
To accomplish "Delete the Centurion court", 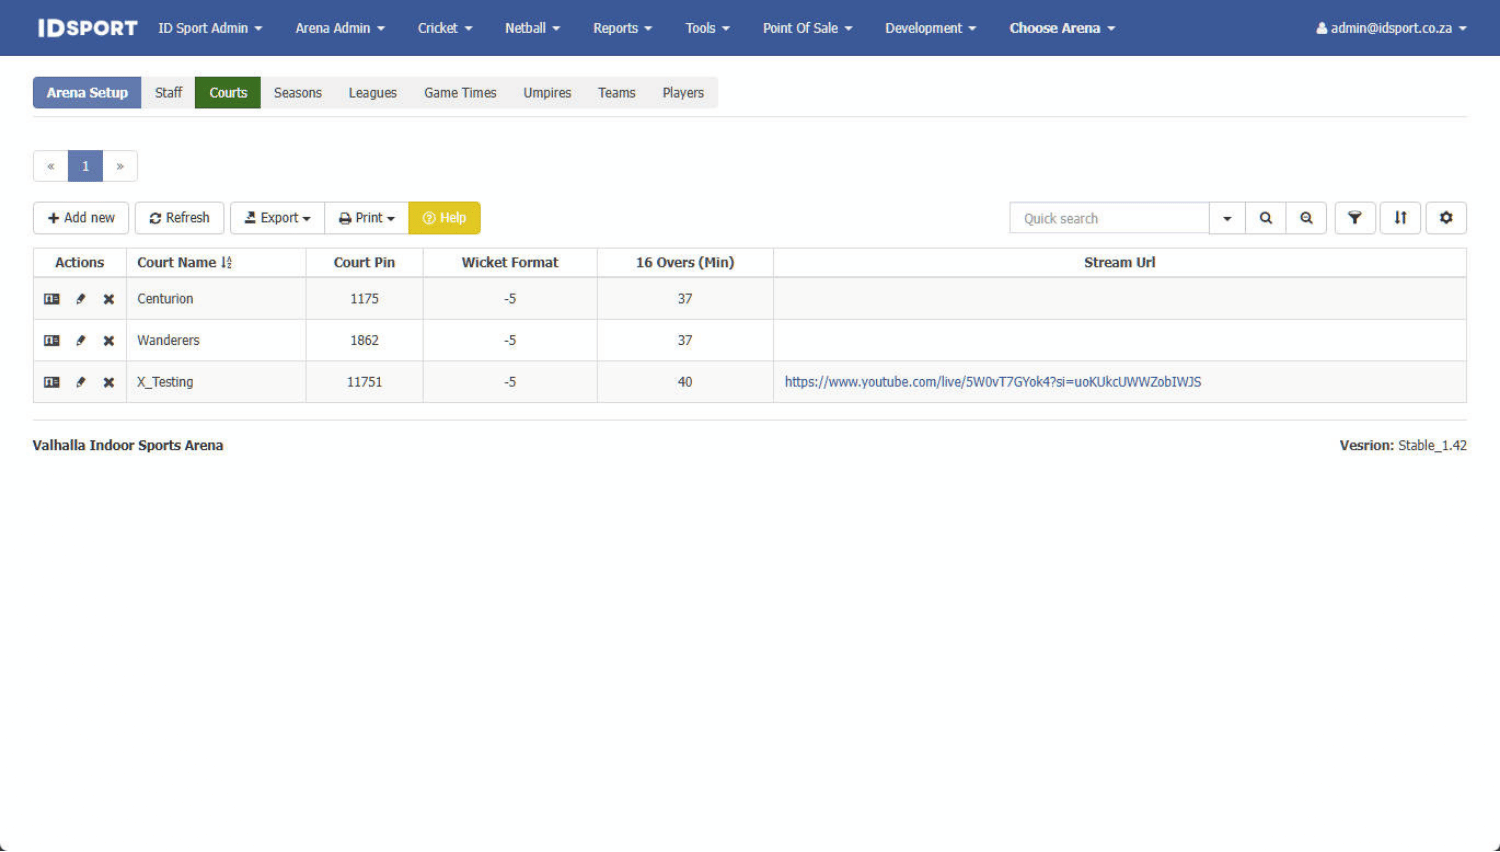I will pyautogui.click(x=109, y=299).
